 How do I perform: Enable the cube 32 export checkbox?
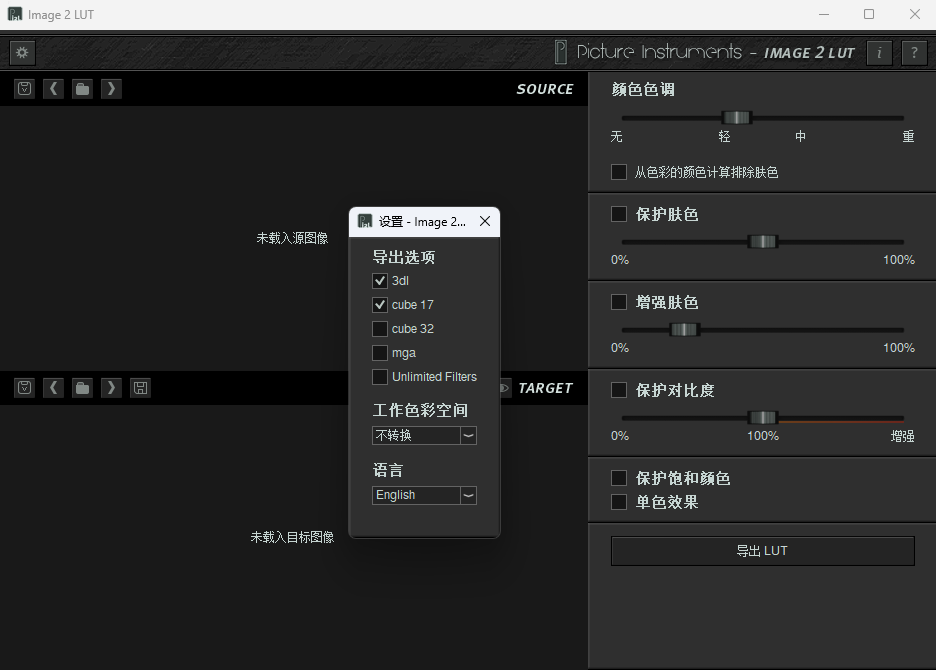coord(380,329)
